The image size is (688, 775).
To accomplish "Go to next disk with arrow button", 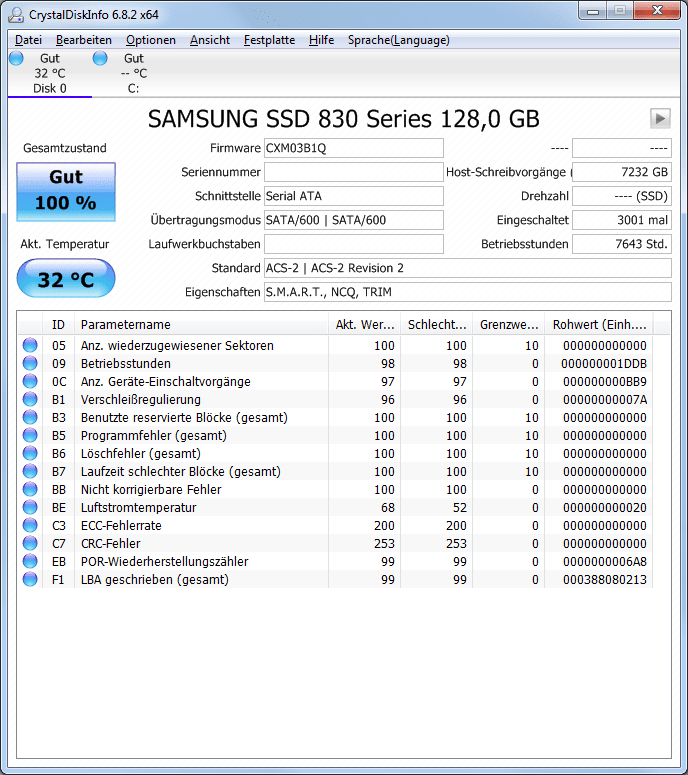I will click(x=660, y=119).
